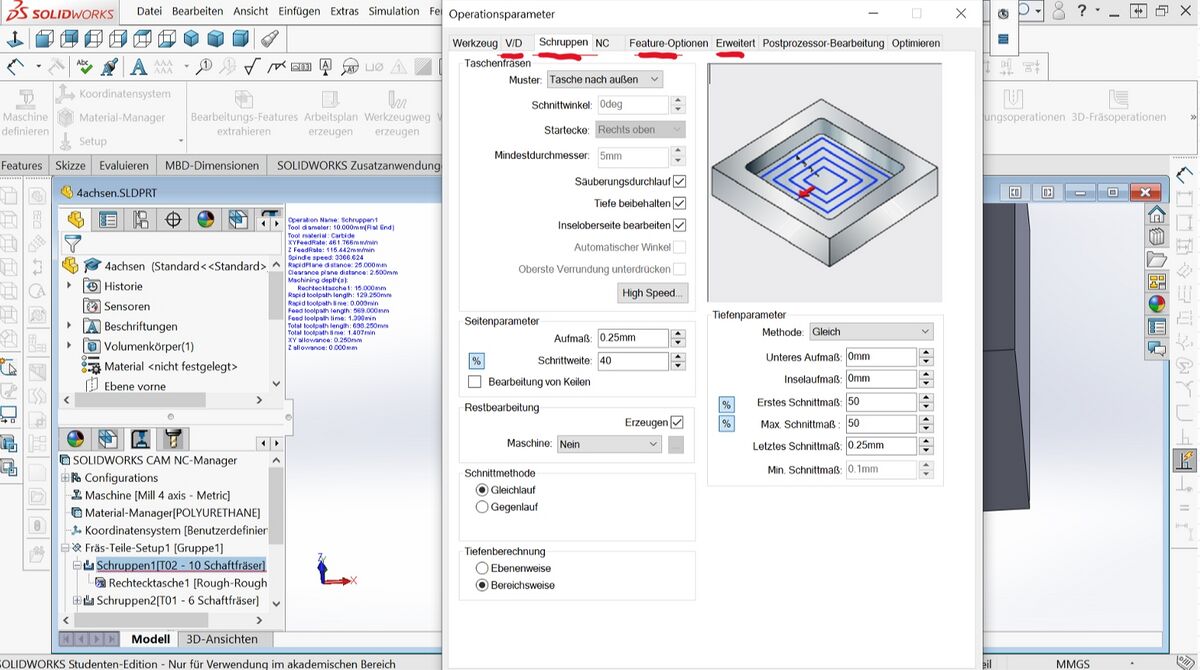Click the High Speed... button
Screen dimensions: 1200x670
[652, 293]
